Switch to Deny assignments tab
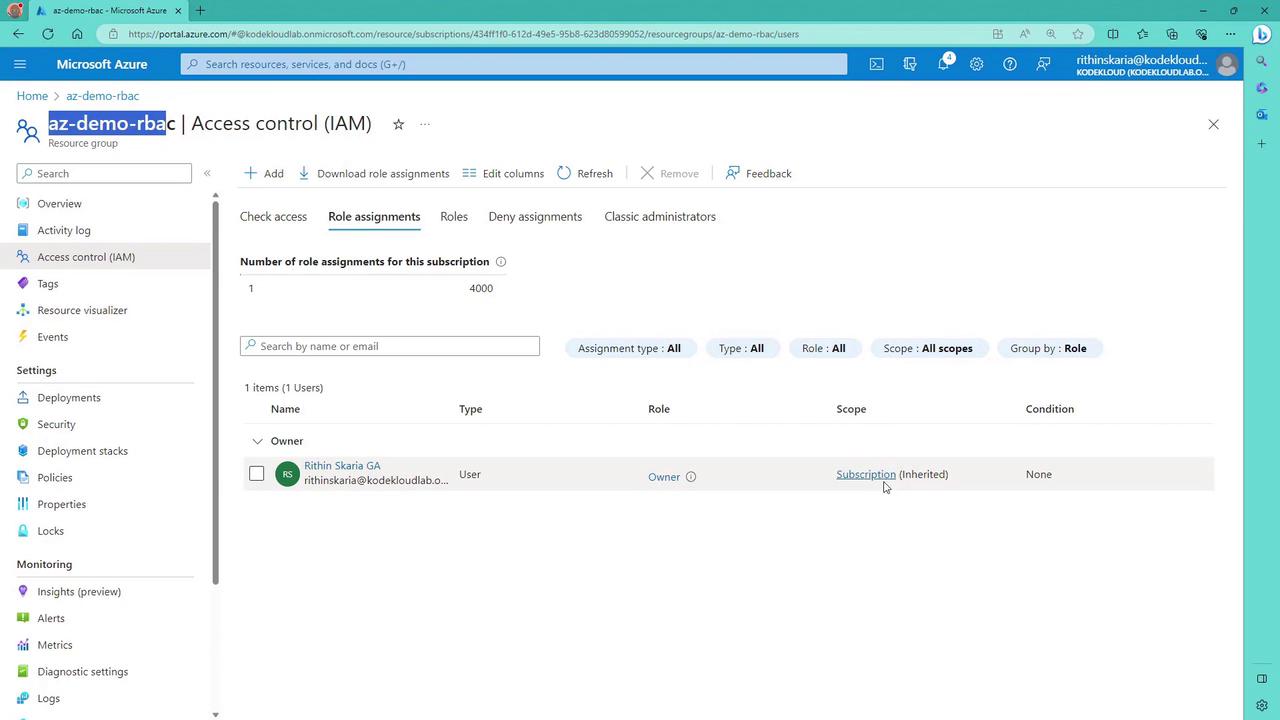The height and width of the screenshot is (720, 1280). pos(535,216)
